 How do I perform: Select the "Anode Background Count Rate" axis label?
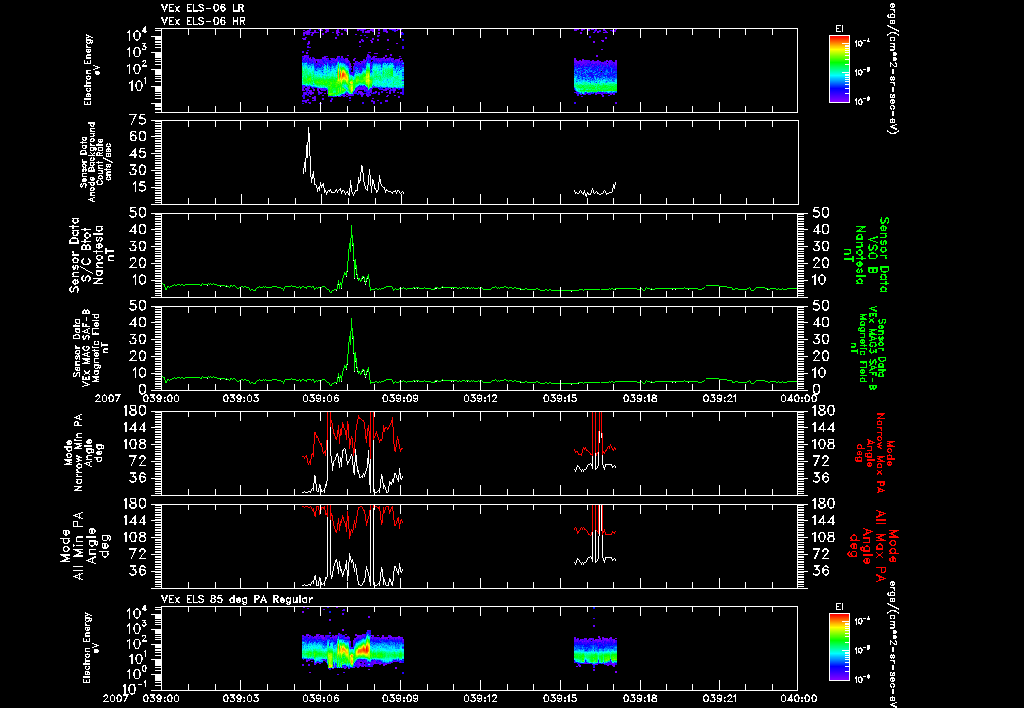96,162
